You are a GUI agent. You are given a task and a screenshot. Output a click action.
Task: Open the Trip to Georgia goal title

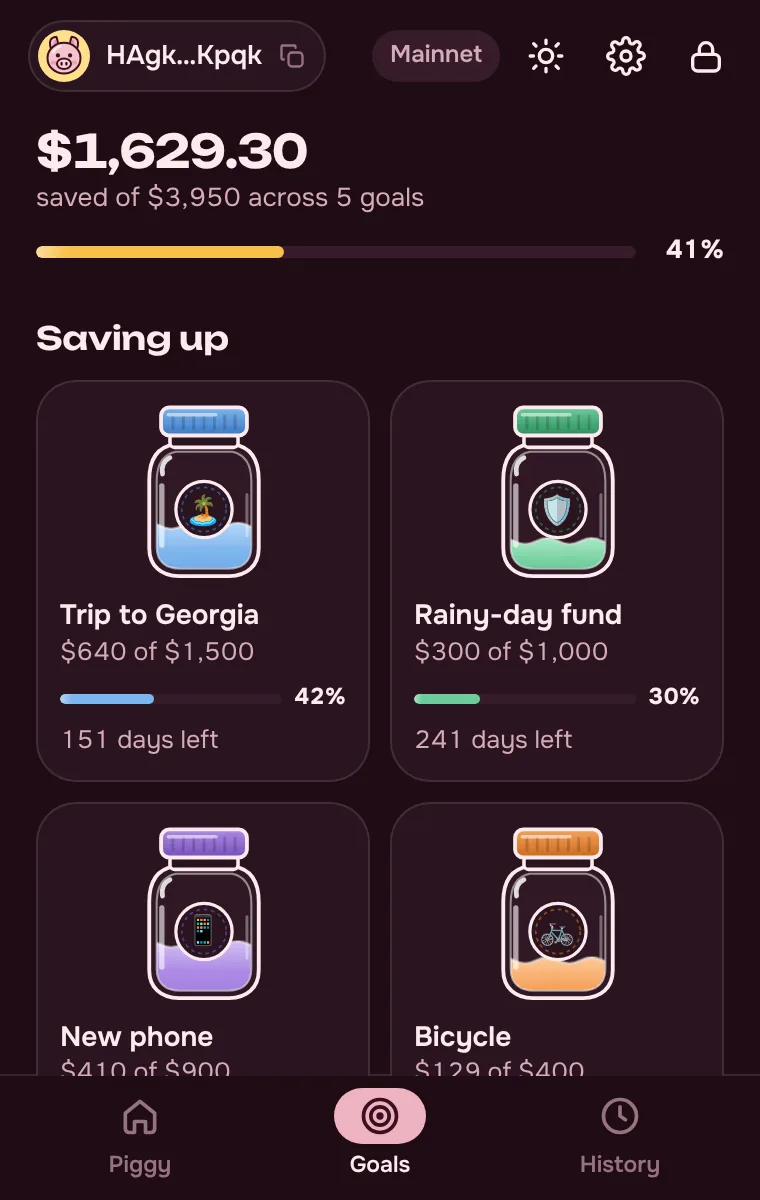point(160,614)
